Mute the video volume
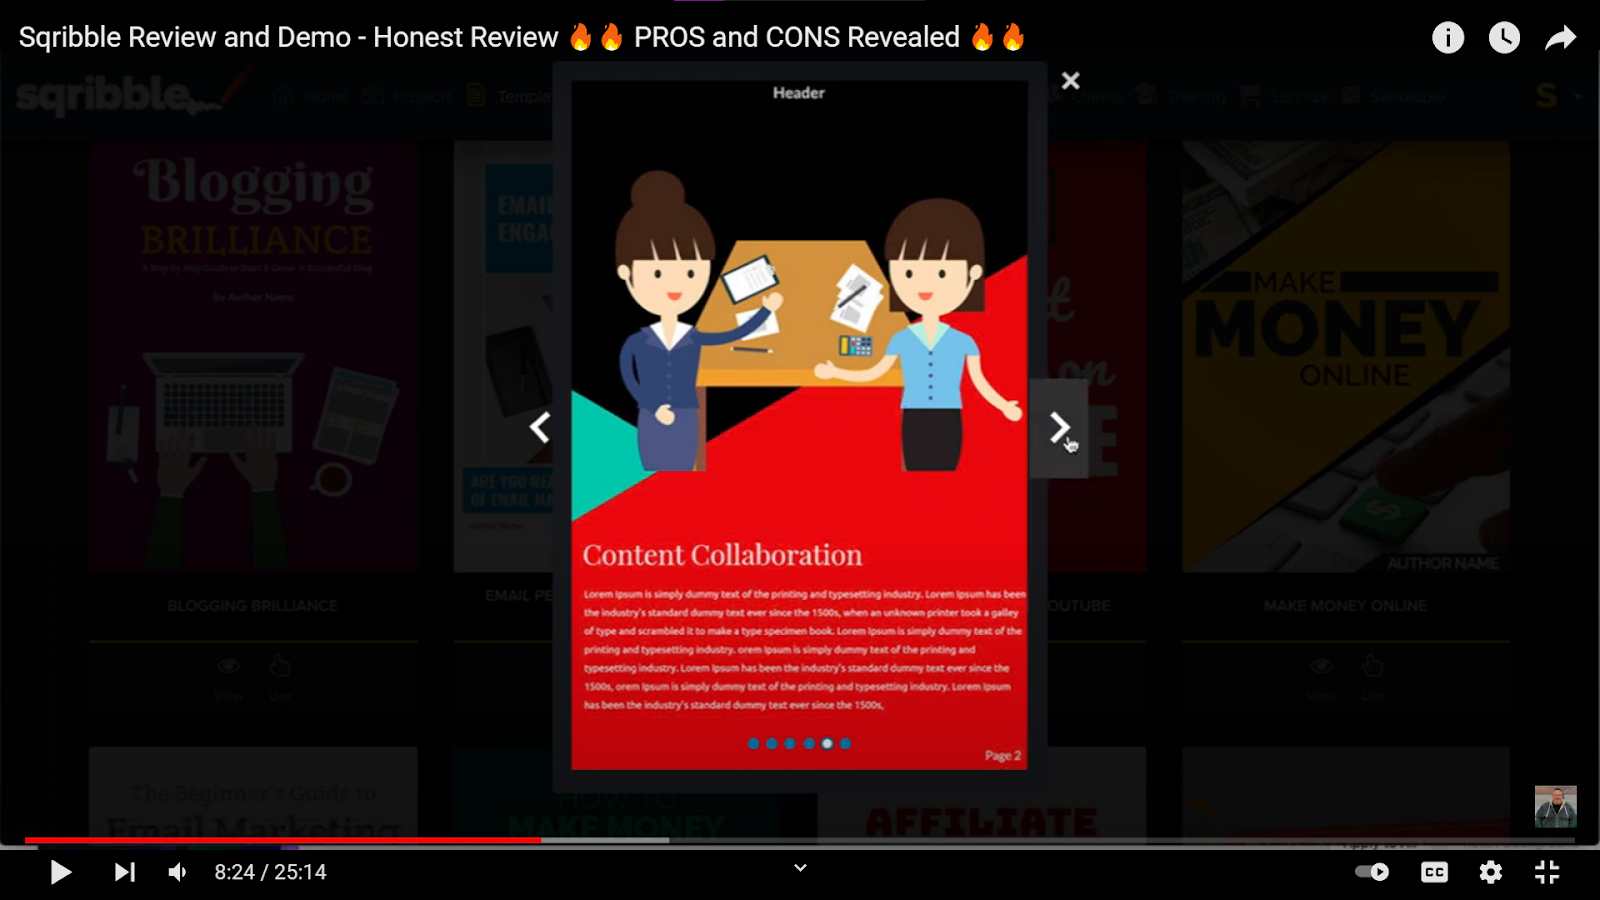The height and width of the screenshot is (900, 1600). (x=178, y=872)
